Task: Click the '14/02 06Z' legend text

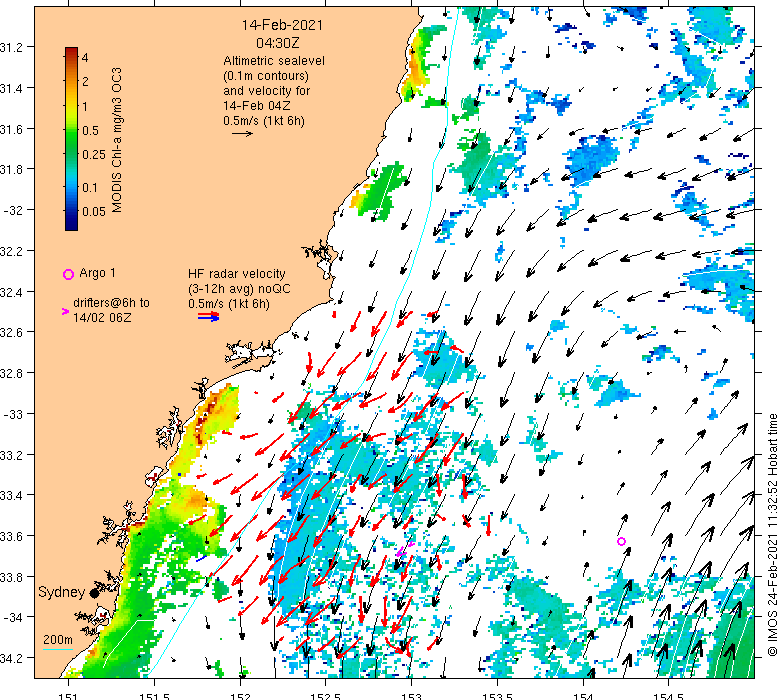Action: pos(102,318)
